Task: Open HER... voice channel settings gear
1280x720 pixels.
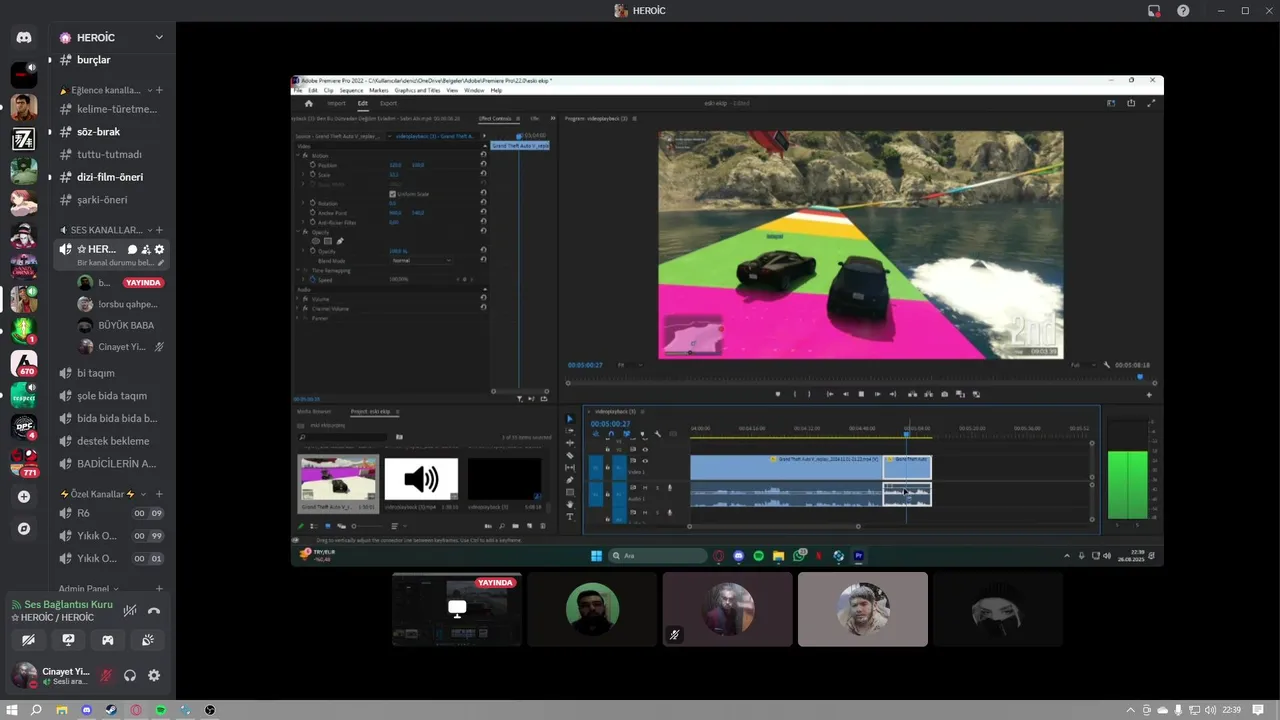Action: point(159,249)
